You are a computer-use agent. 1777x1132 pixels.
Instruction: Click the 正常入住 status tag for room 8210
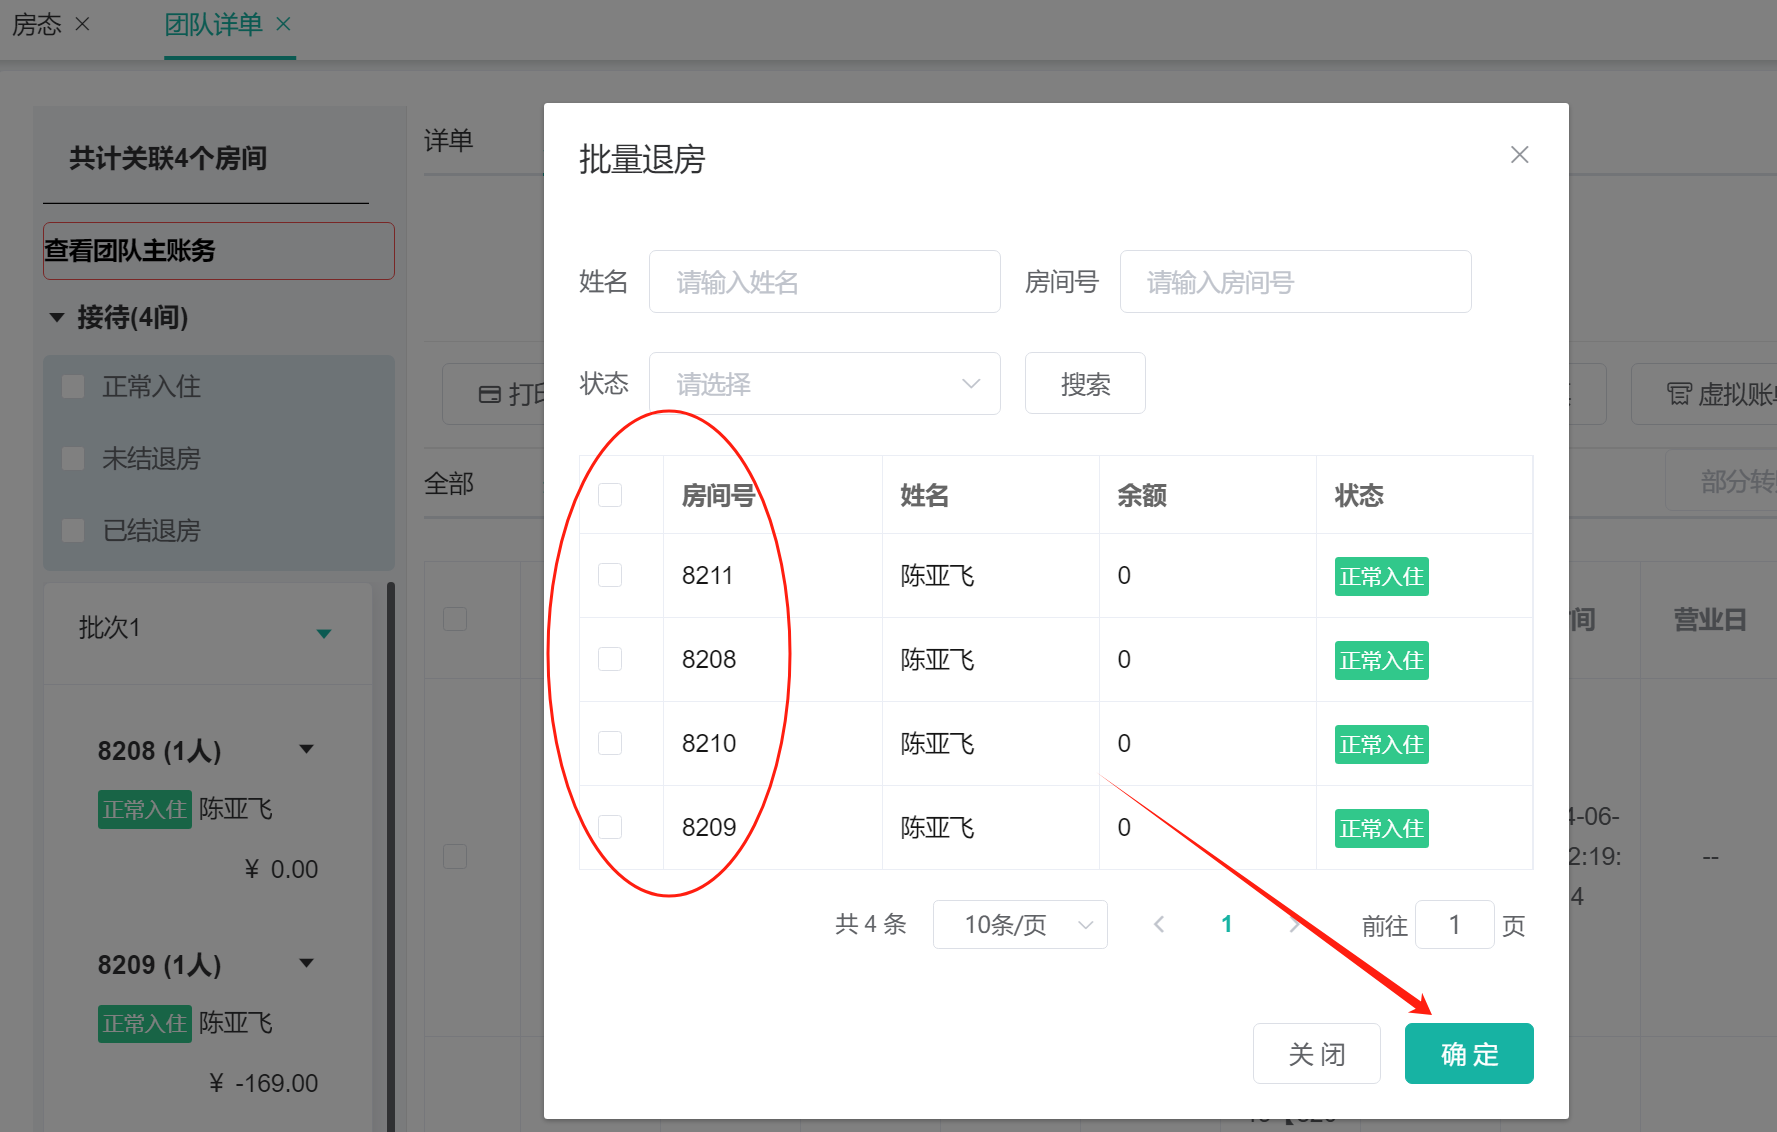point(1382,744)
